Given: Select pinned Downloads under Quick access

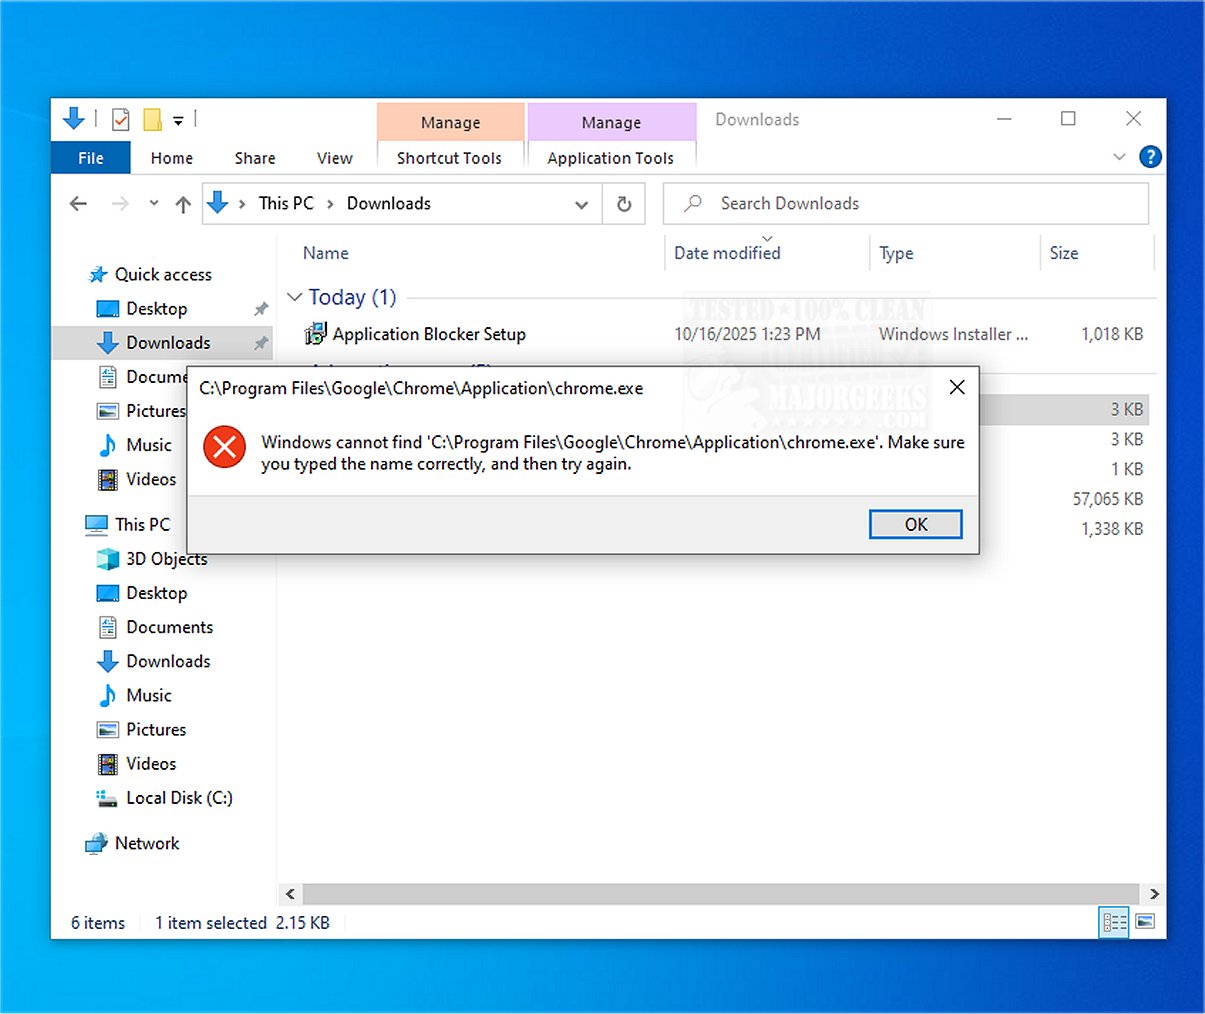Looking at the screenshot, I should pyautogui.click(x=168, y=342).
